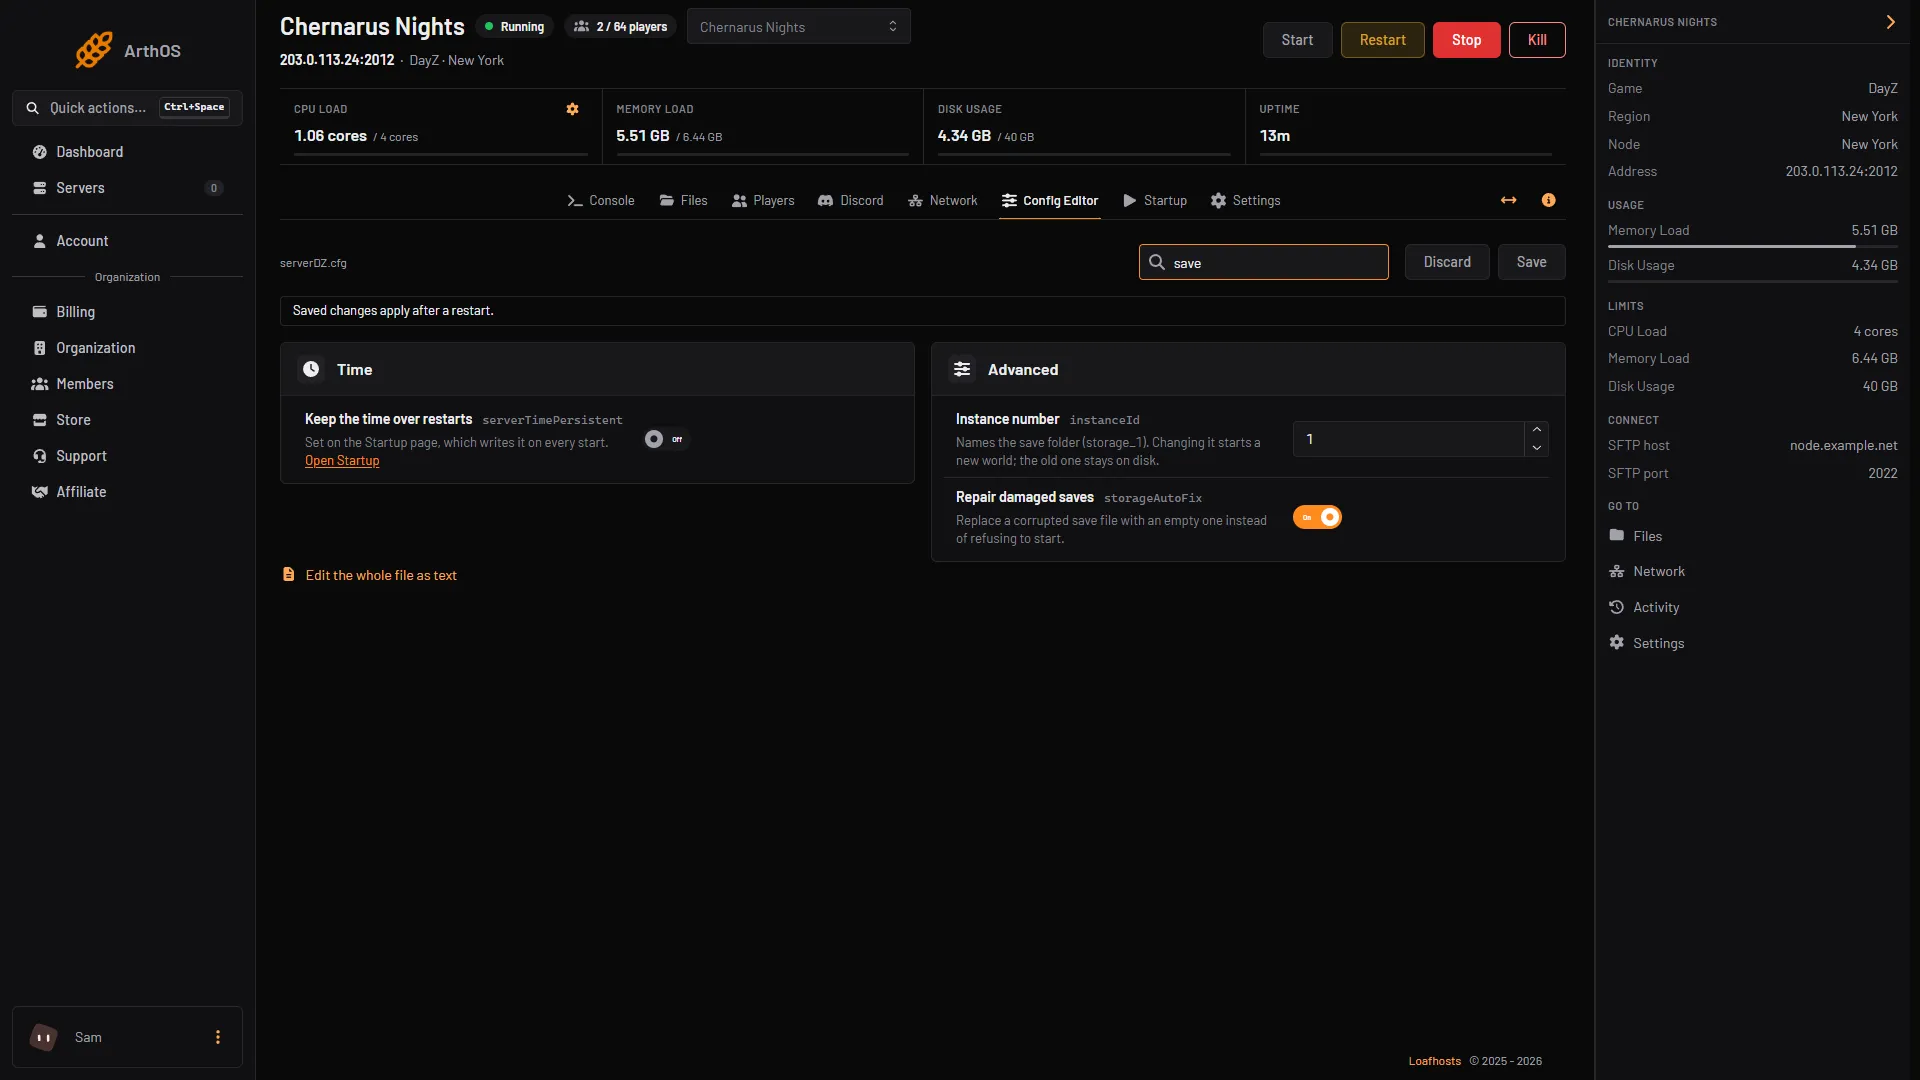This screenshot has width=1920, height=1080.
Task: Click the Discard changes button
Action: click(1447, 262)
